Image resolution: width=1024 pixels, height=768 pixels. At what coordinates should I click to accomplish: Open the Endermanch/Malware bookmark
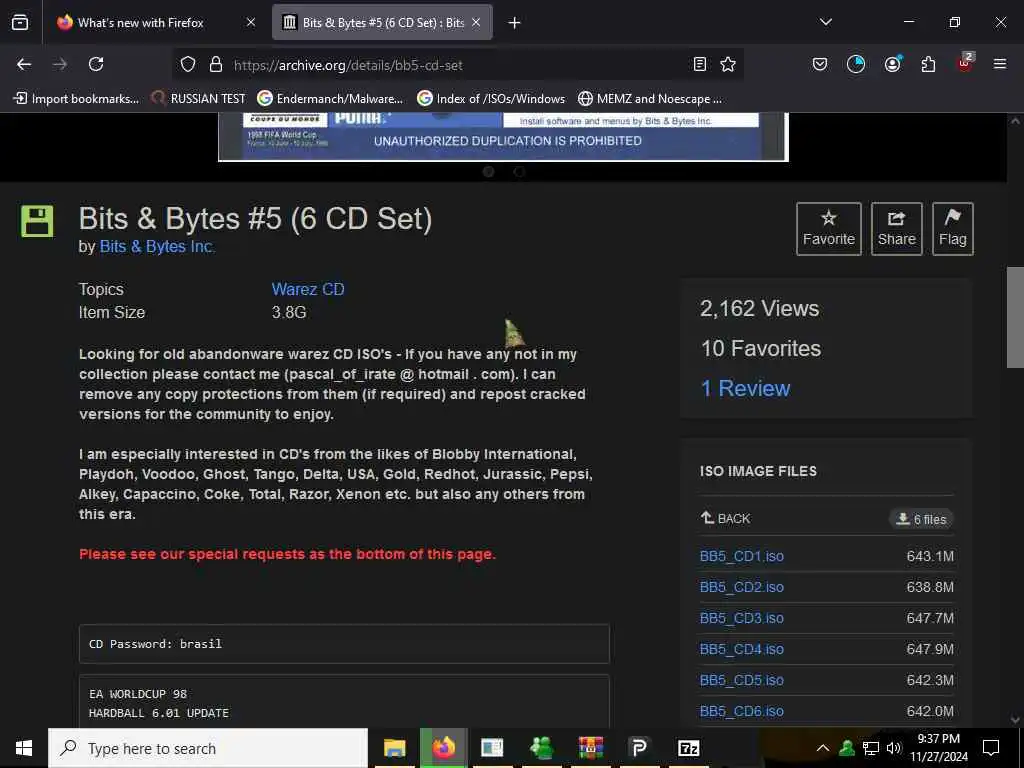point(330,99)
